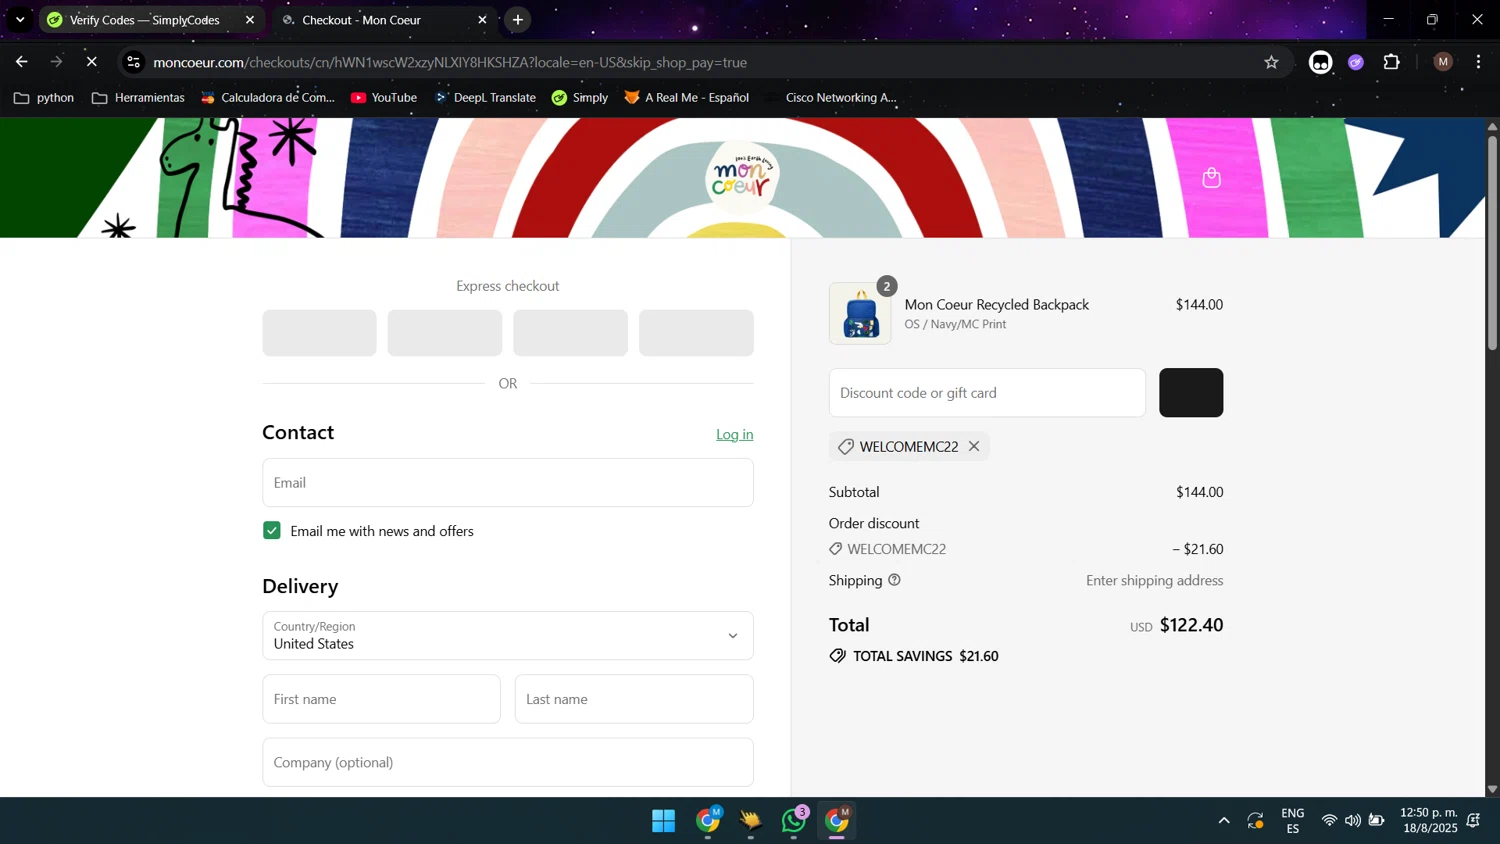Go back to the previous page
This screenshot has height=844, width=1500.
pyautogui.click(x=22, y=62)
